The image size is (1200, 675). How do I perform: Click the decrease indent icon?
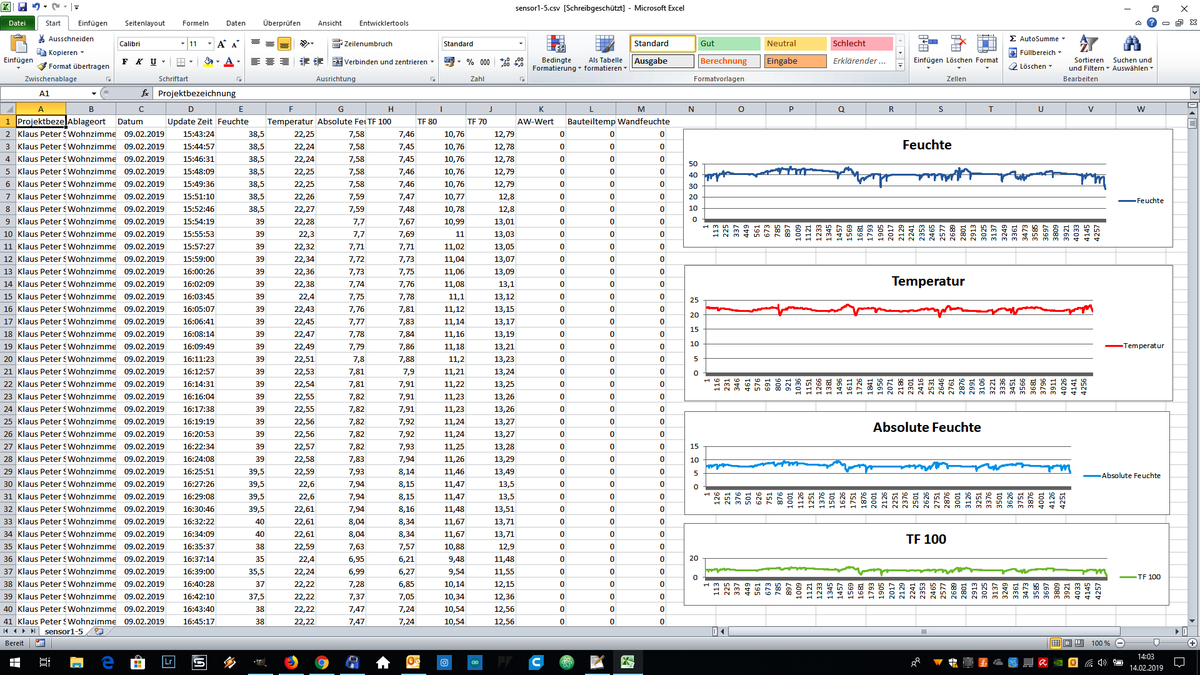point(306,62)
